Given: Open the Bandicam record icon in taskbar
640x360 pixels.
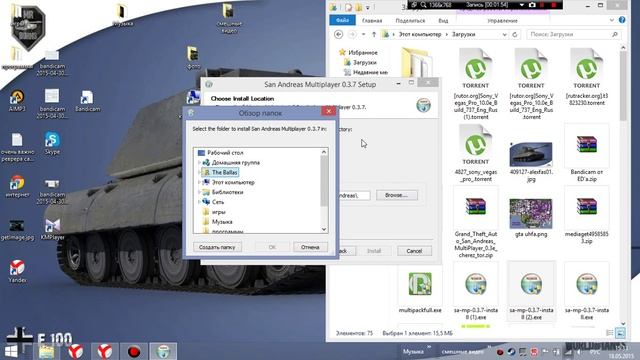Looking at the screenshot, I should click(134, 351).
